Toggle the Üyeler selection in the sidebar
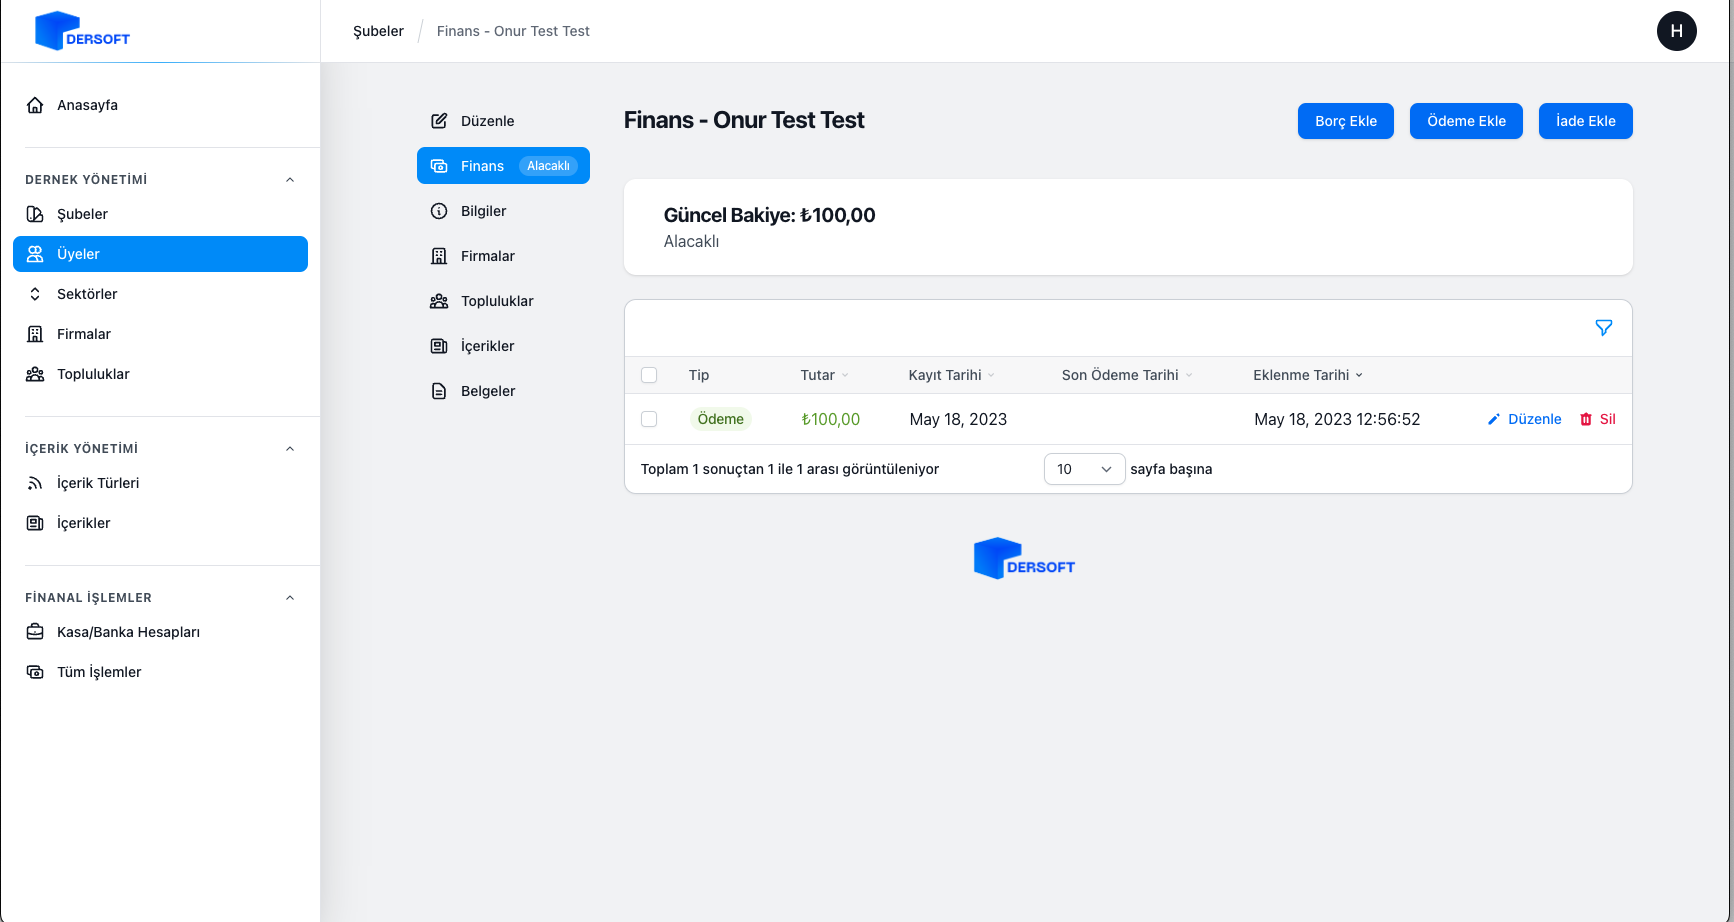The width and height of the screenshot is (1734, 922). 160,254
